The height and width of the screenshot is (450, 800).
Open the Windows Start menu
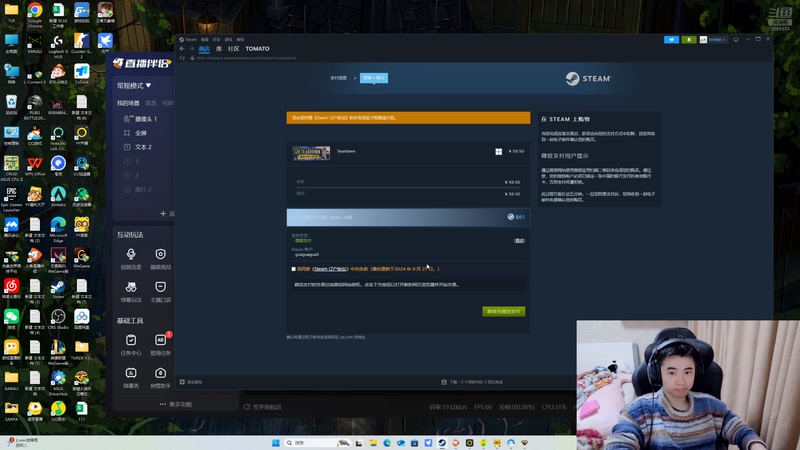tap(276, 443)
